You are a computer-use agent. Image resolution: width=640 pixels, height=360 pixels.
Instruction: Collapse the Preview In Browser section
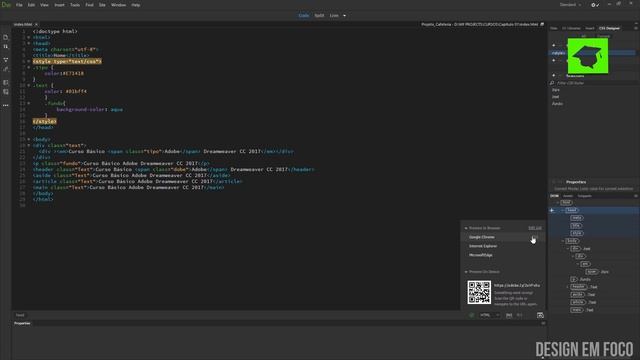(466, 228)
